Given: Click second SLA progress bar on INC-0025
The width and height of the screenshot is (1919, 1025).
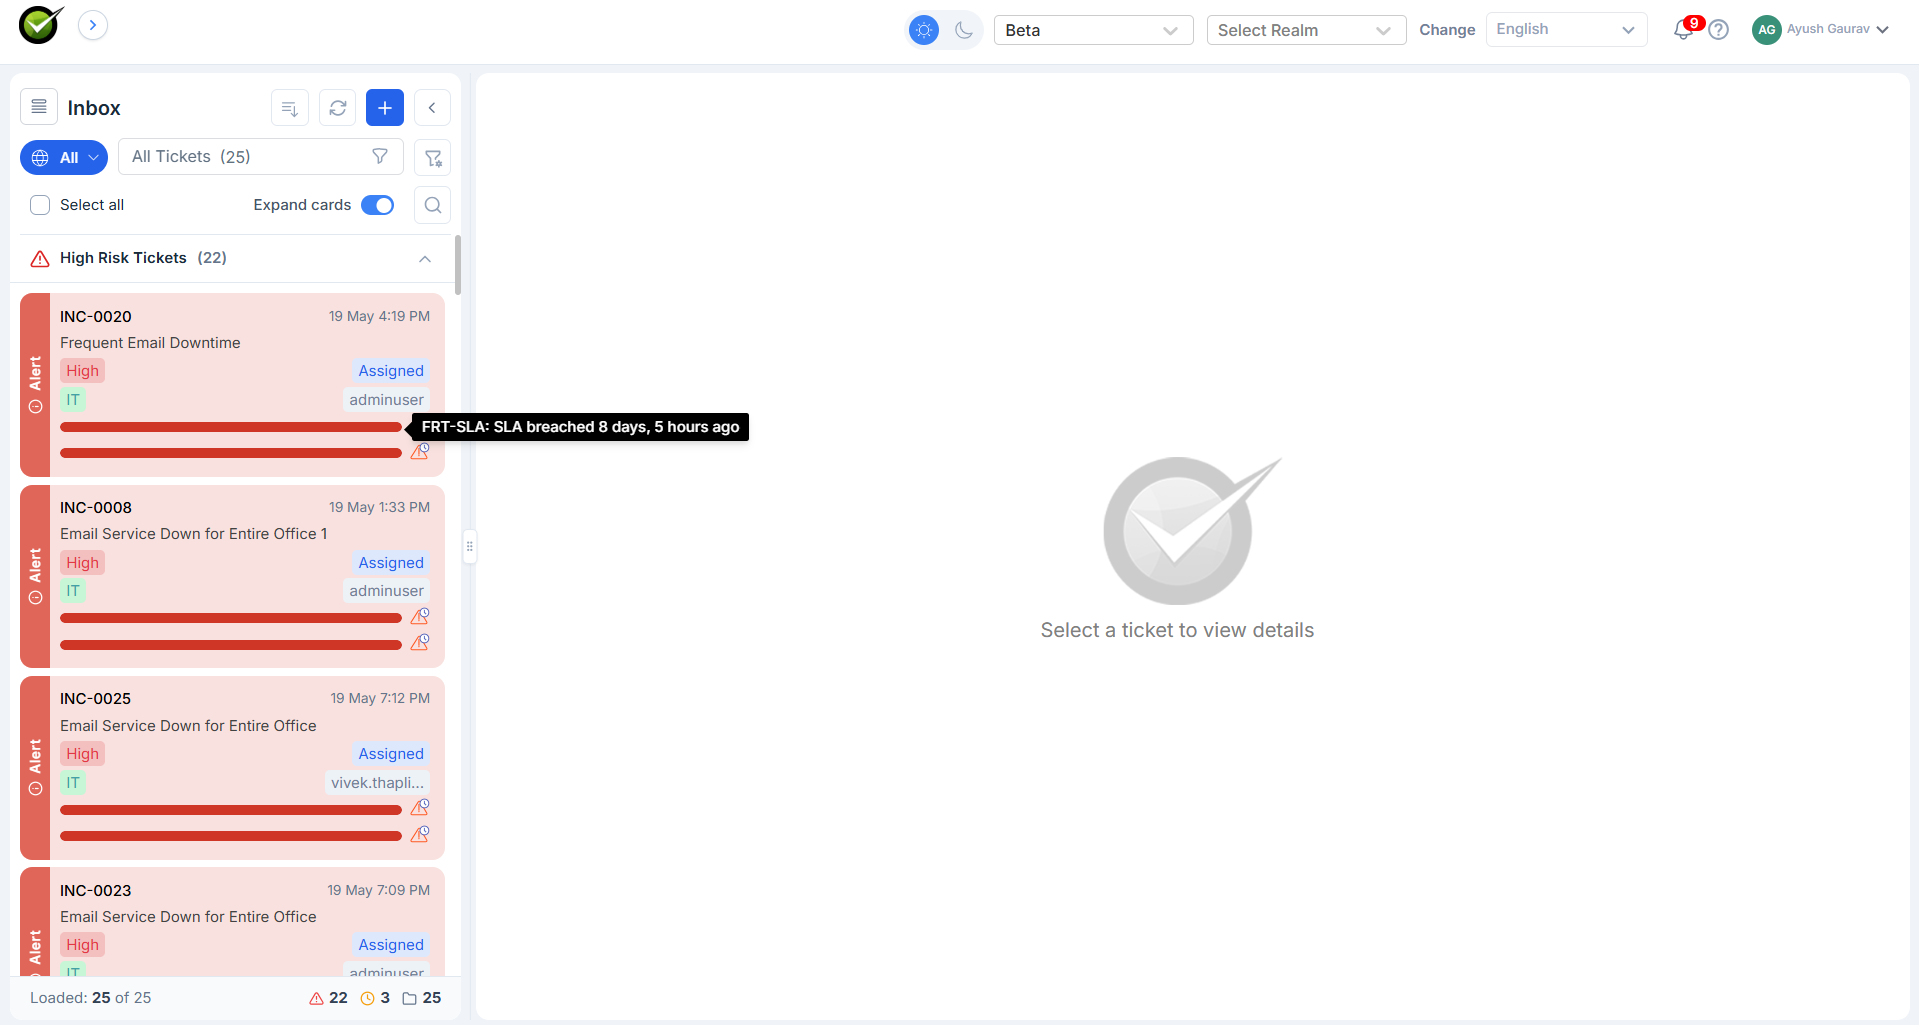Looking at the screenshot, I should (x=231, y=836).
